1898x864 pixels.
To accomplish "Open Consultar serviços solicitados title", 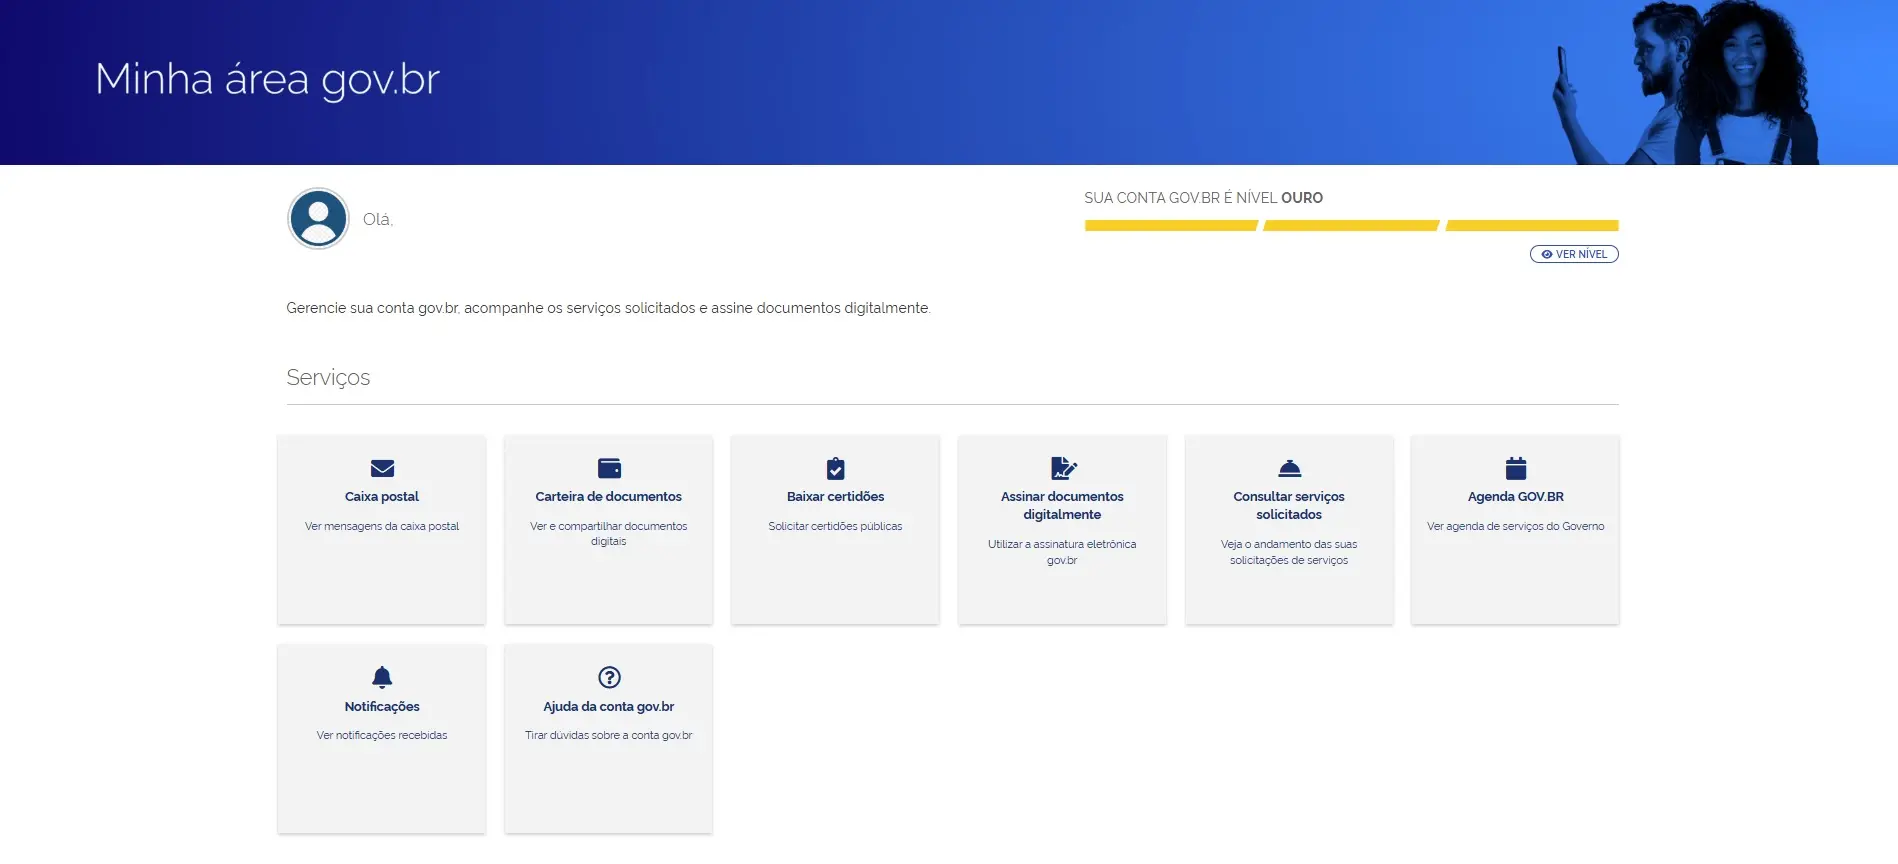I will coord(1289,506).
